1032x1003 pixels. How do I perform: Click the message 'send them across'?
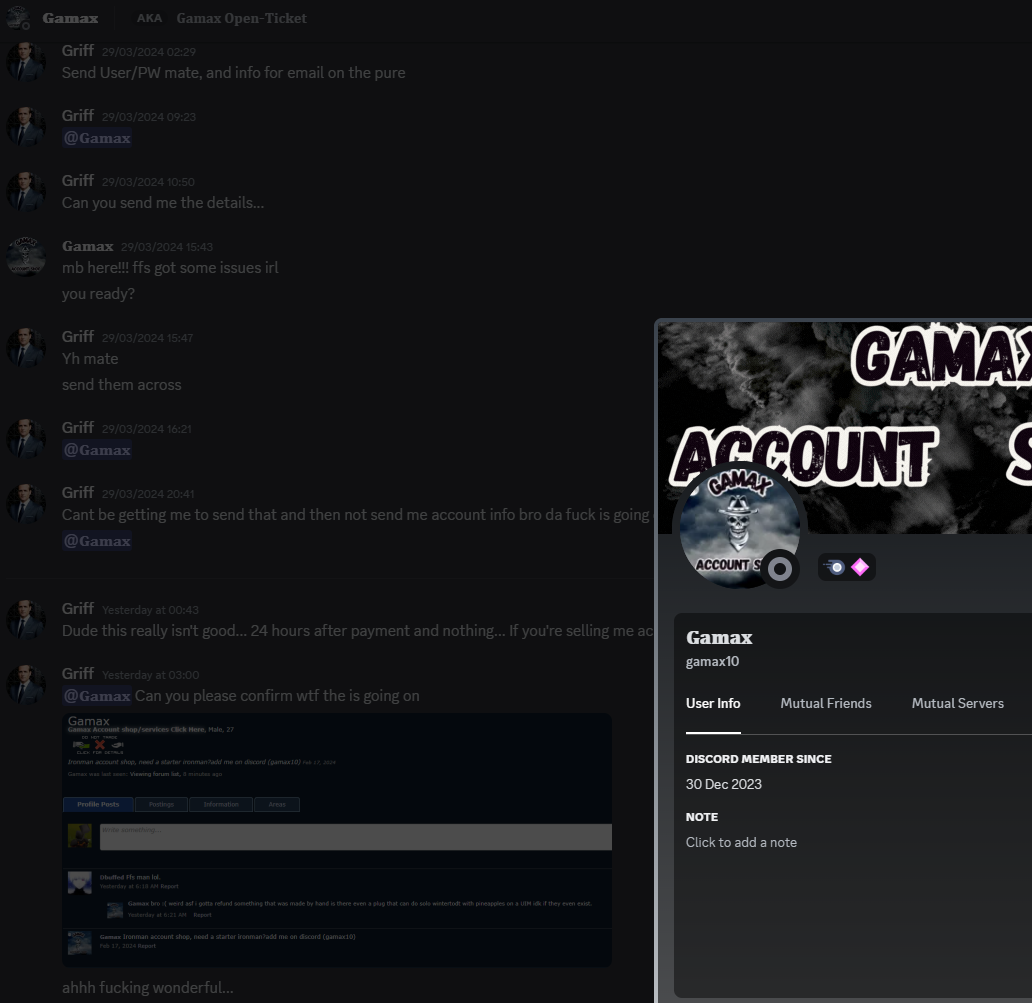coord(122,384)
